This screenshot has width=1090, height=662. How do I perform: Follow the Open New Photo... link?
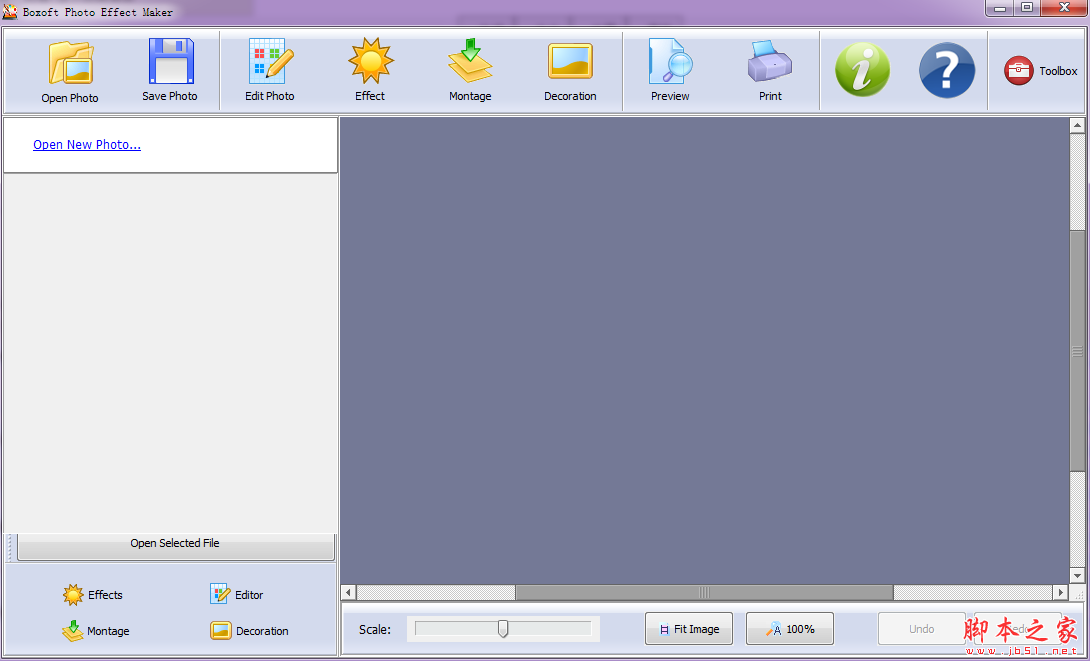point(87,145)
